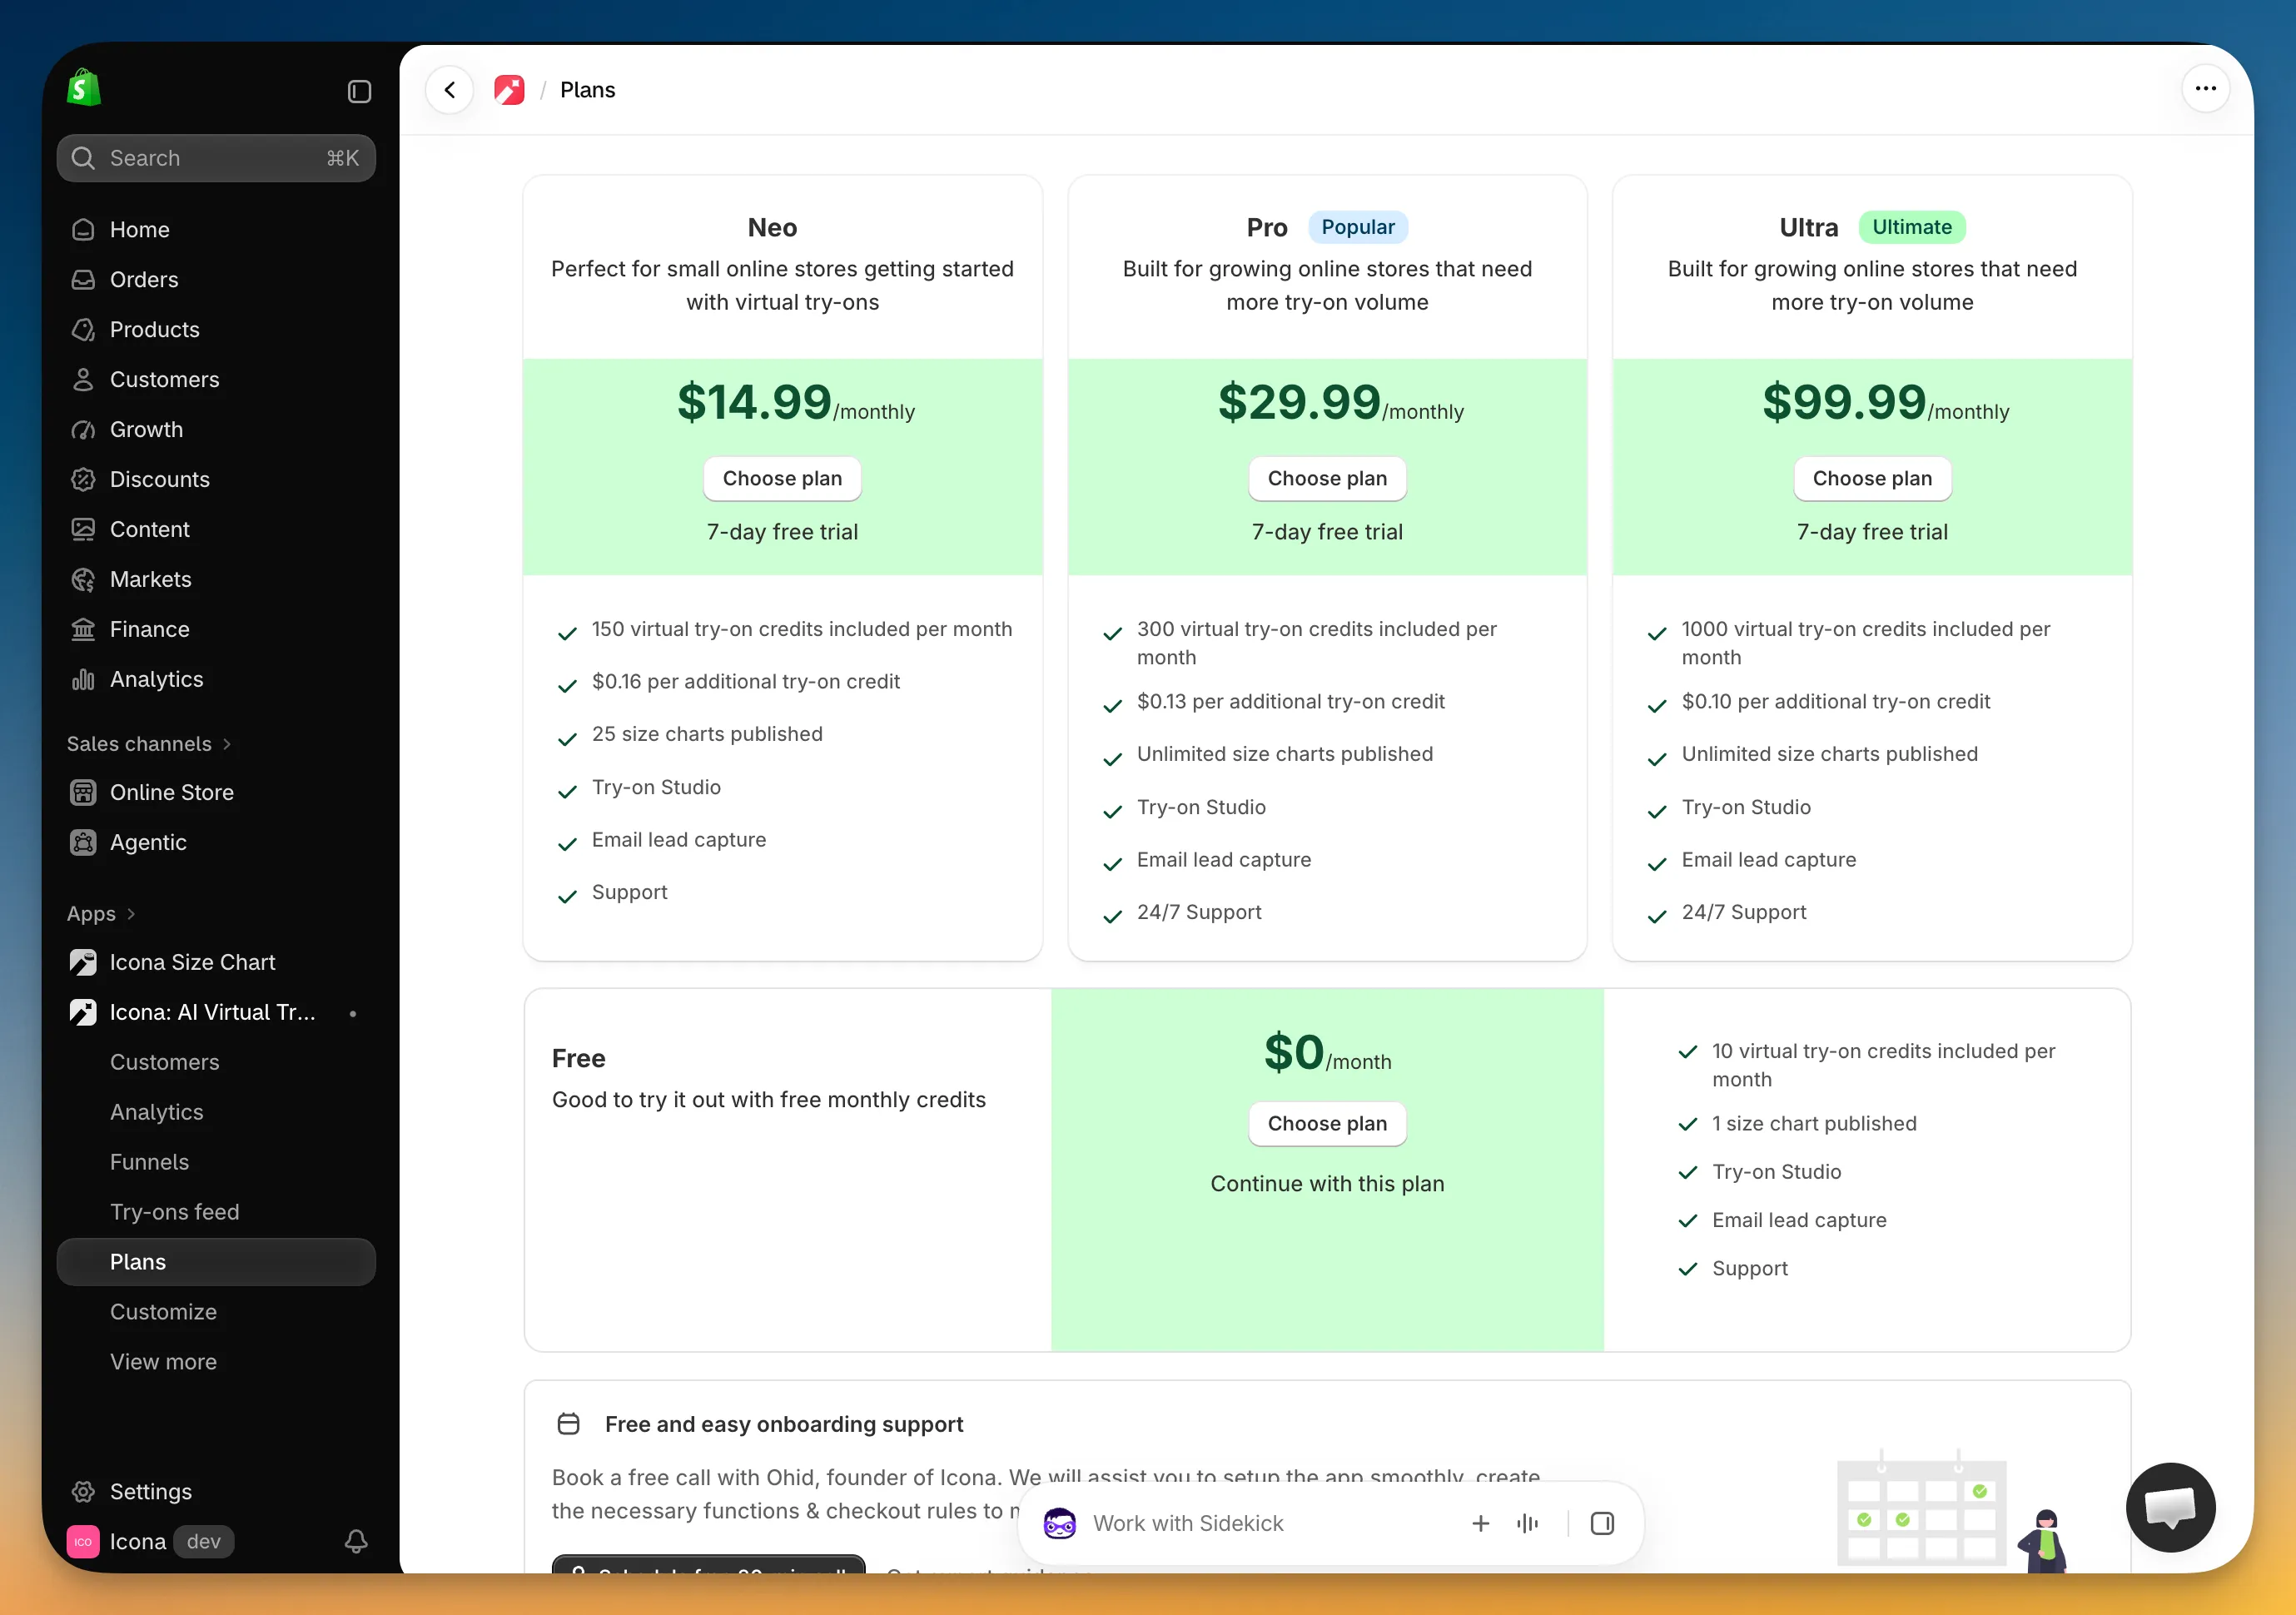The height and width of the screenshot is (1615, 2296).
Task: Open the Icona app icon in breadcrumb
Action: click(x=509, y=90)
